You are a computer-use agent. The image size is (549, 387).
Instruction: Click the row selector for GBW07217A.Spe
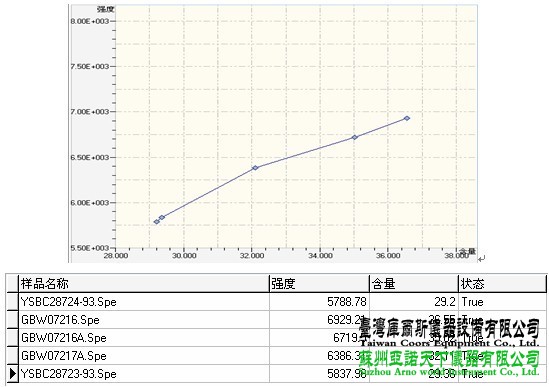[x=13, y=356]
